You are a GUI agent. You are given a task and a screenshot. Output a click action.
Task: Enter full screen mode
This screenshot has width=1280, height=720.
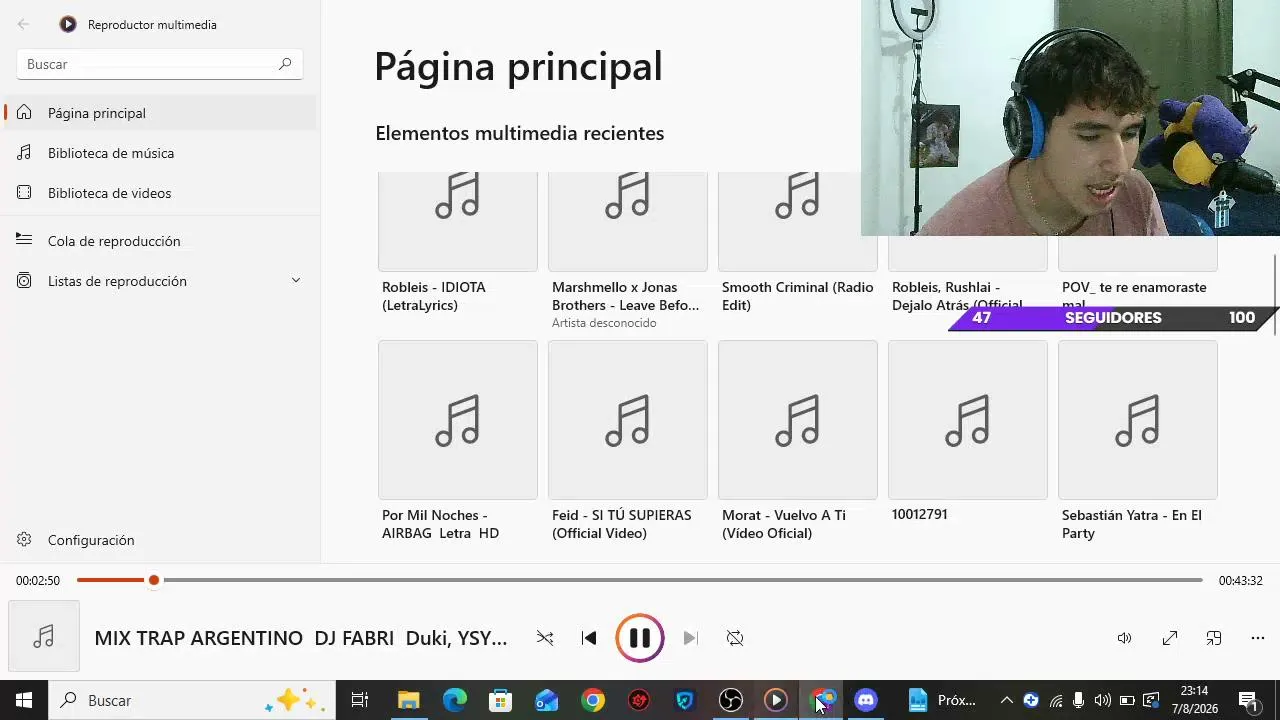tap(1170, 638)
